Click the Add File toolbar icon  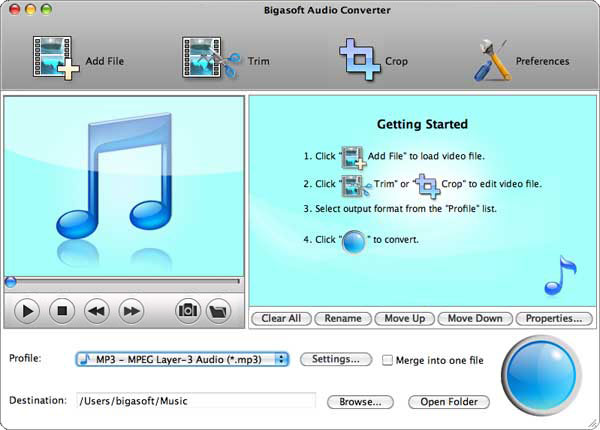(56, 59)
